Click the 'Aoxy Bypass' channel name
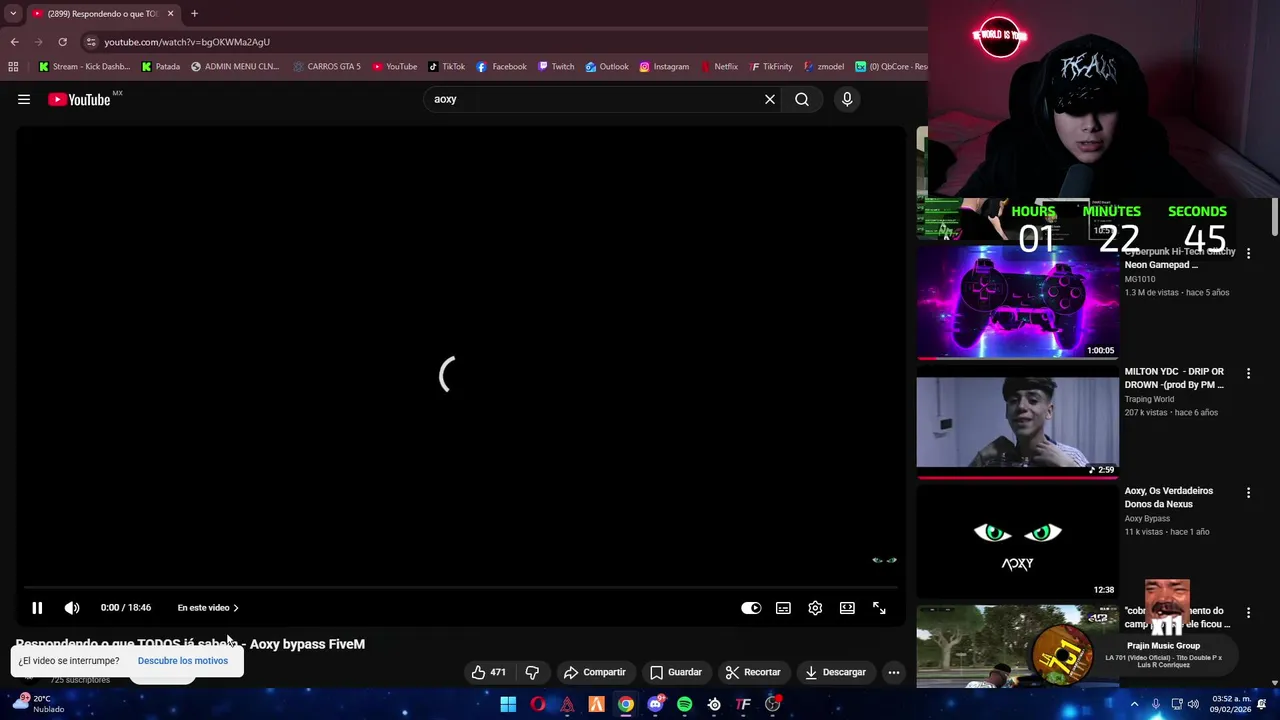 1147,519
